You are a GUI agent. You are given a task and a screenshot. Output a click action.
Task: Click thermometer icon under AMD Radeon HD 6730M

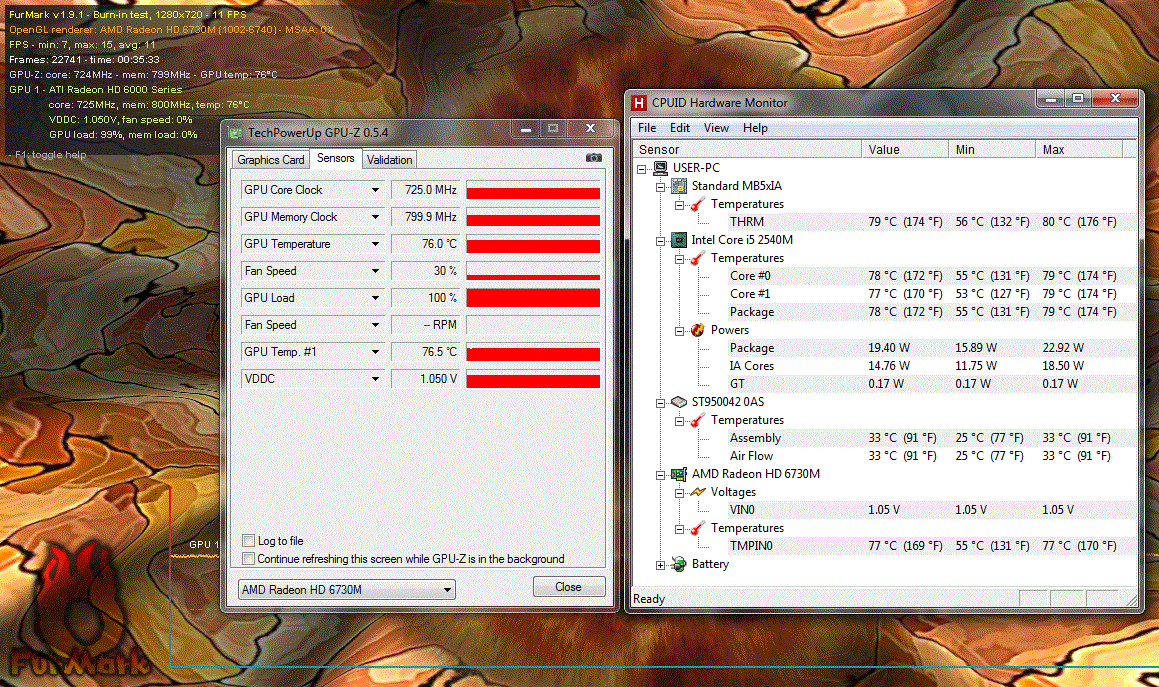coord(697,528)
